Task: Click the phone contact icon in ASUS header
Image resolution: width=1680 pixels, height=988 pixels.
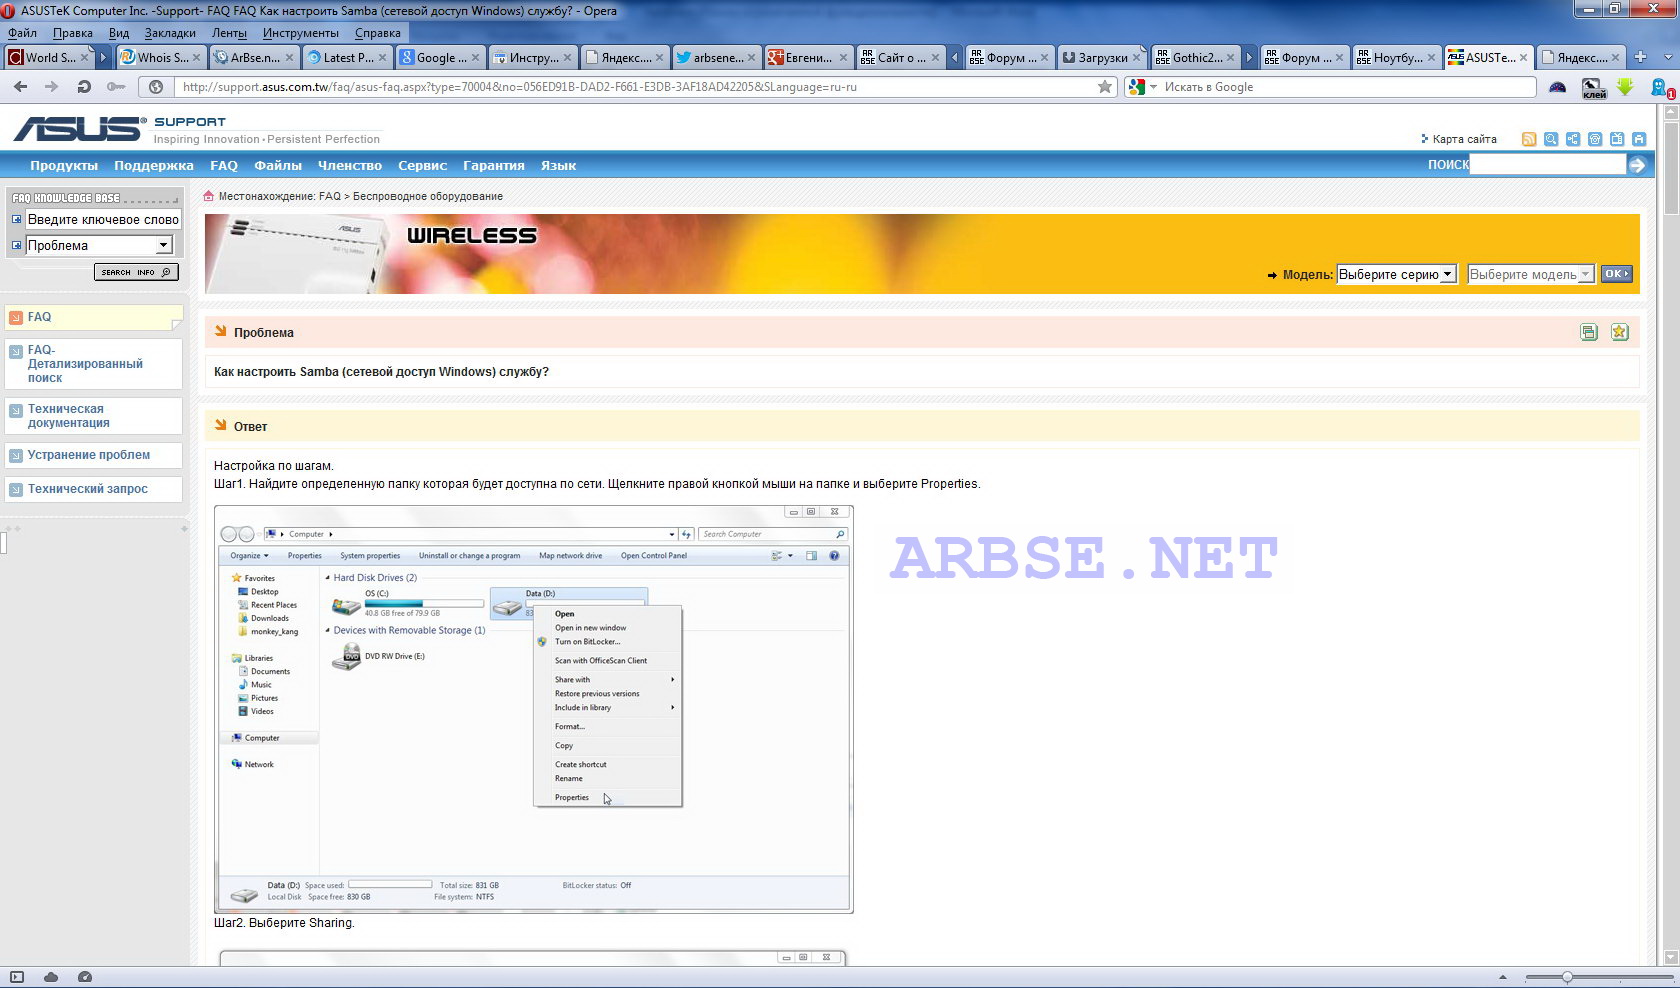Action: [1595, 139]
